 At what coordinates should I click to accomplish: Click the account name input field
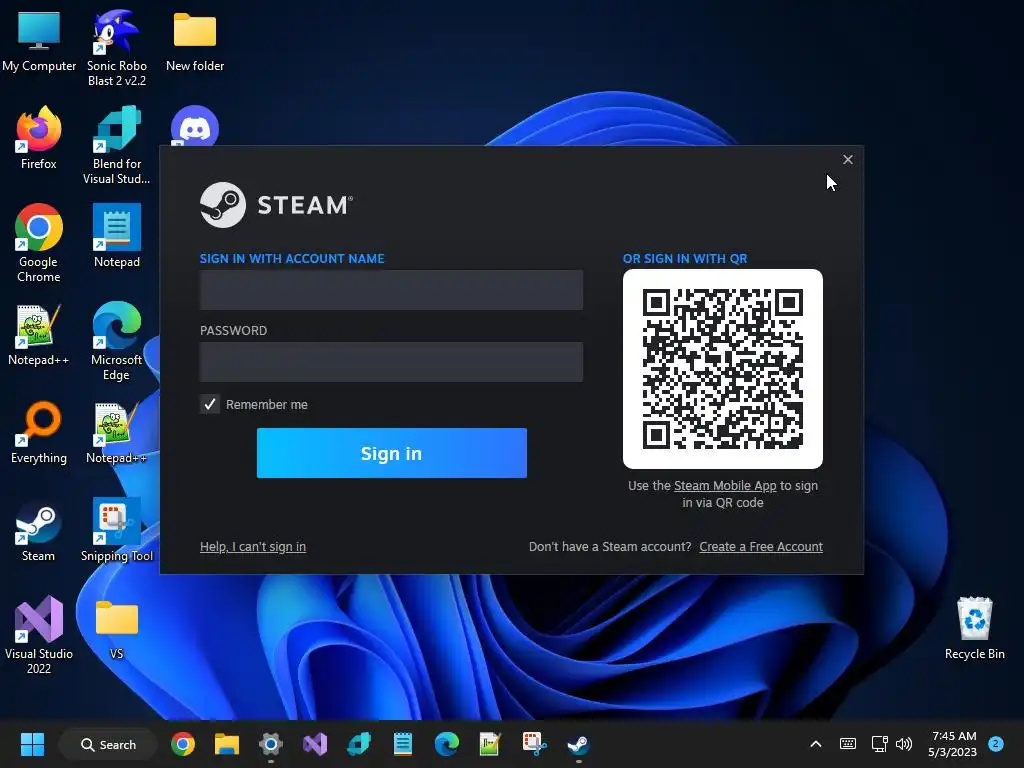[x=391, y=290]
